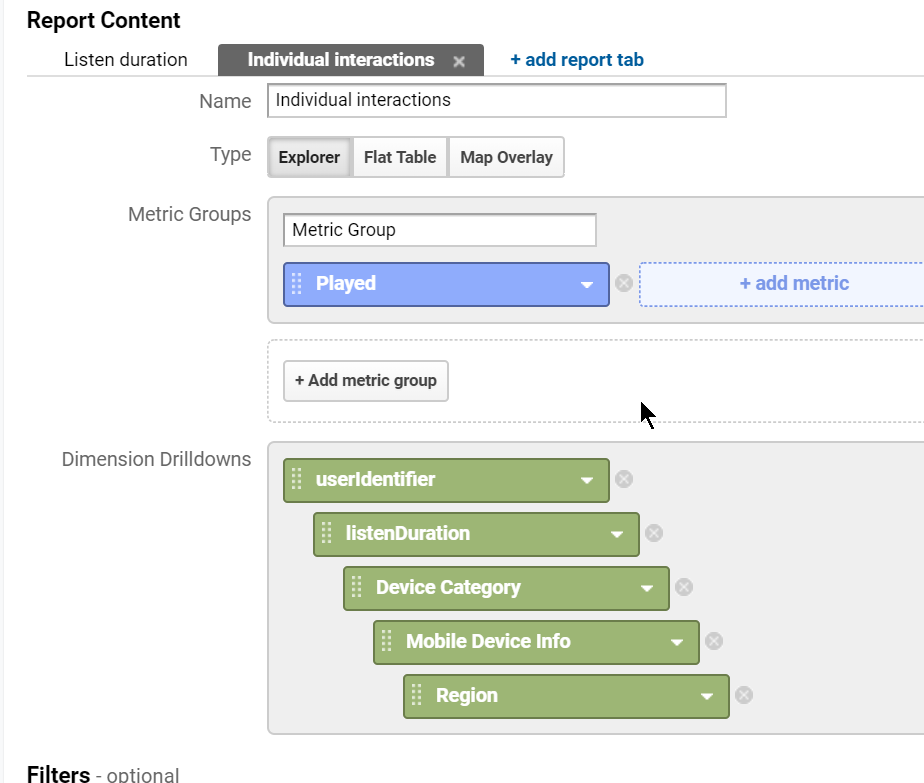Delete the Device Category drilldown

click(x=684, y=587)
